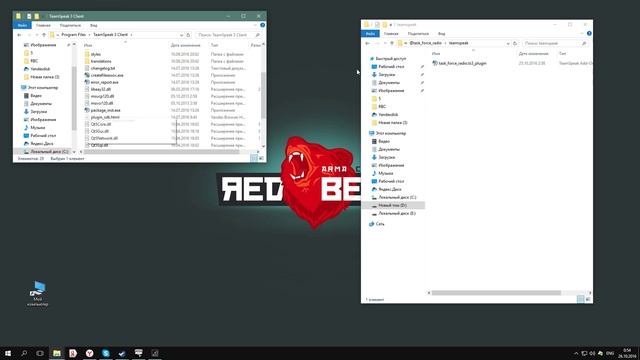Click vertical scrollbar of TeamSpeak 3 Client file list
The height and width of the screenshot is (360, 640).
click(263, 95)
